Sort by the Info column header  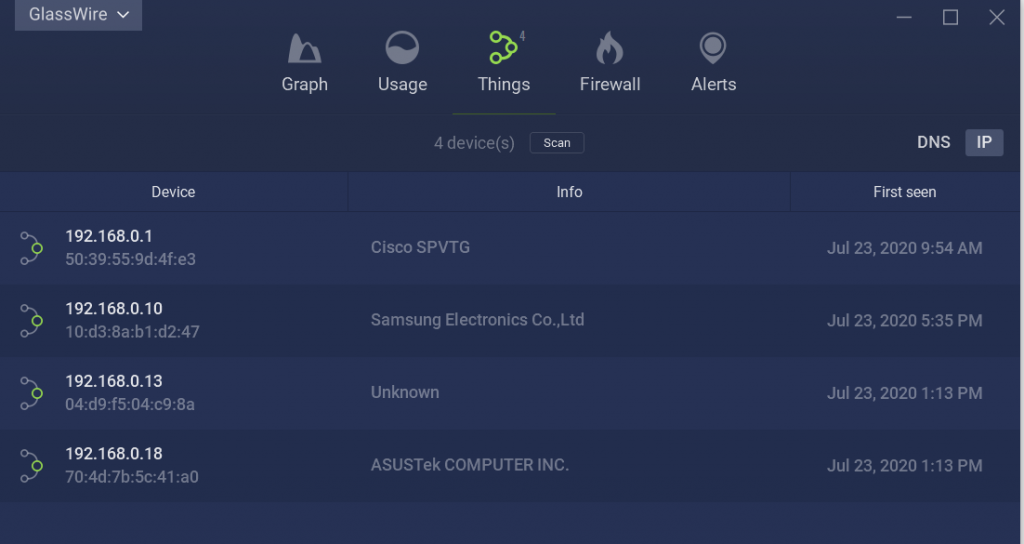[569, 192]
